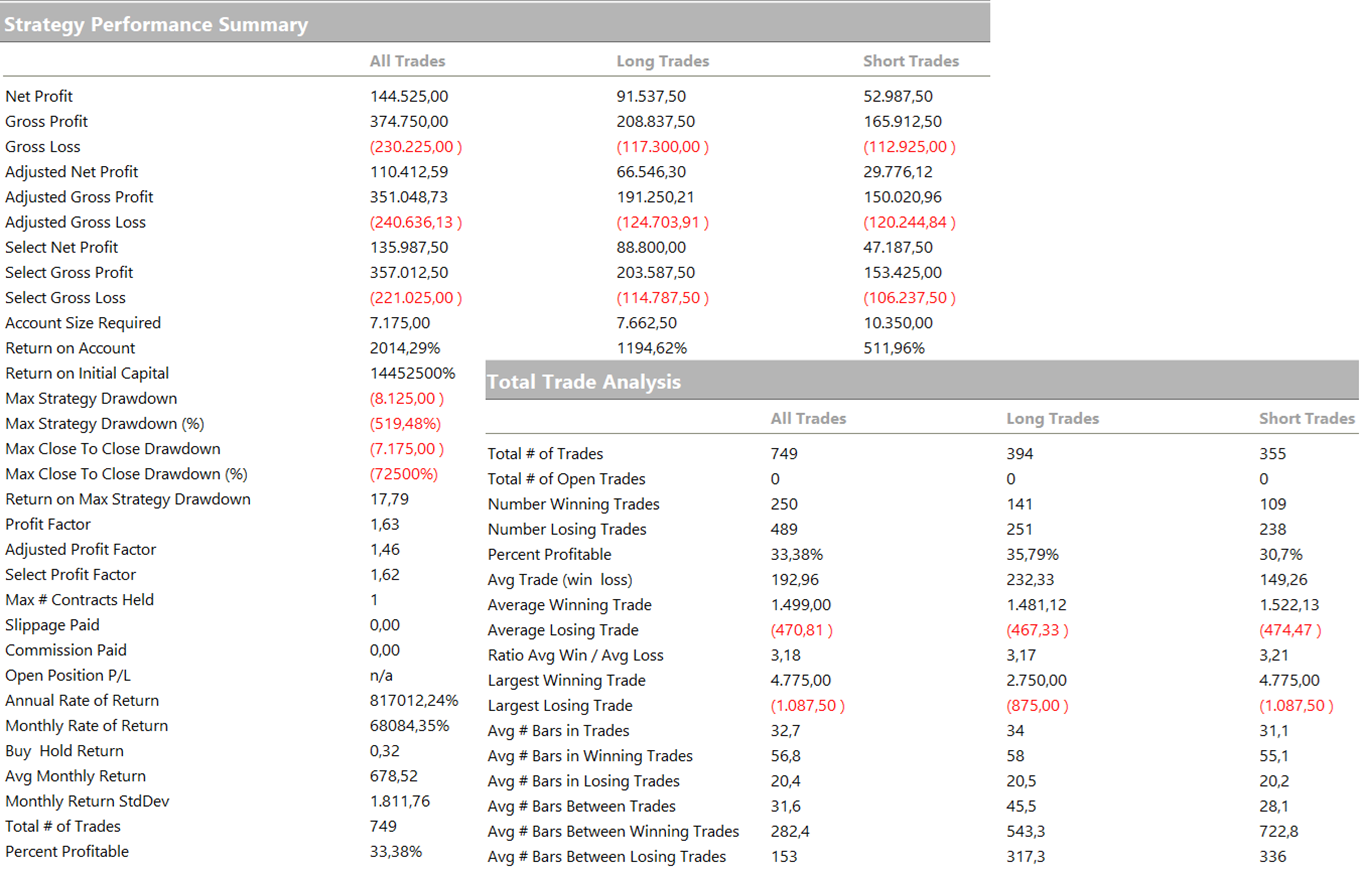Screen dimensions: 1360x874
Task: Select the Average Losing Trade label
Action: (x=563, y=630)
